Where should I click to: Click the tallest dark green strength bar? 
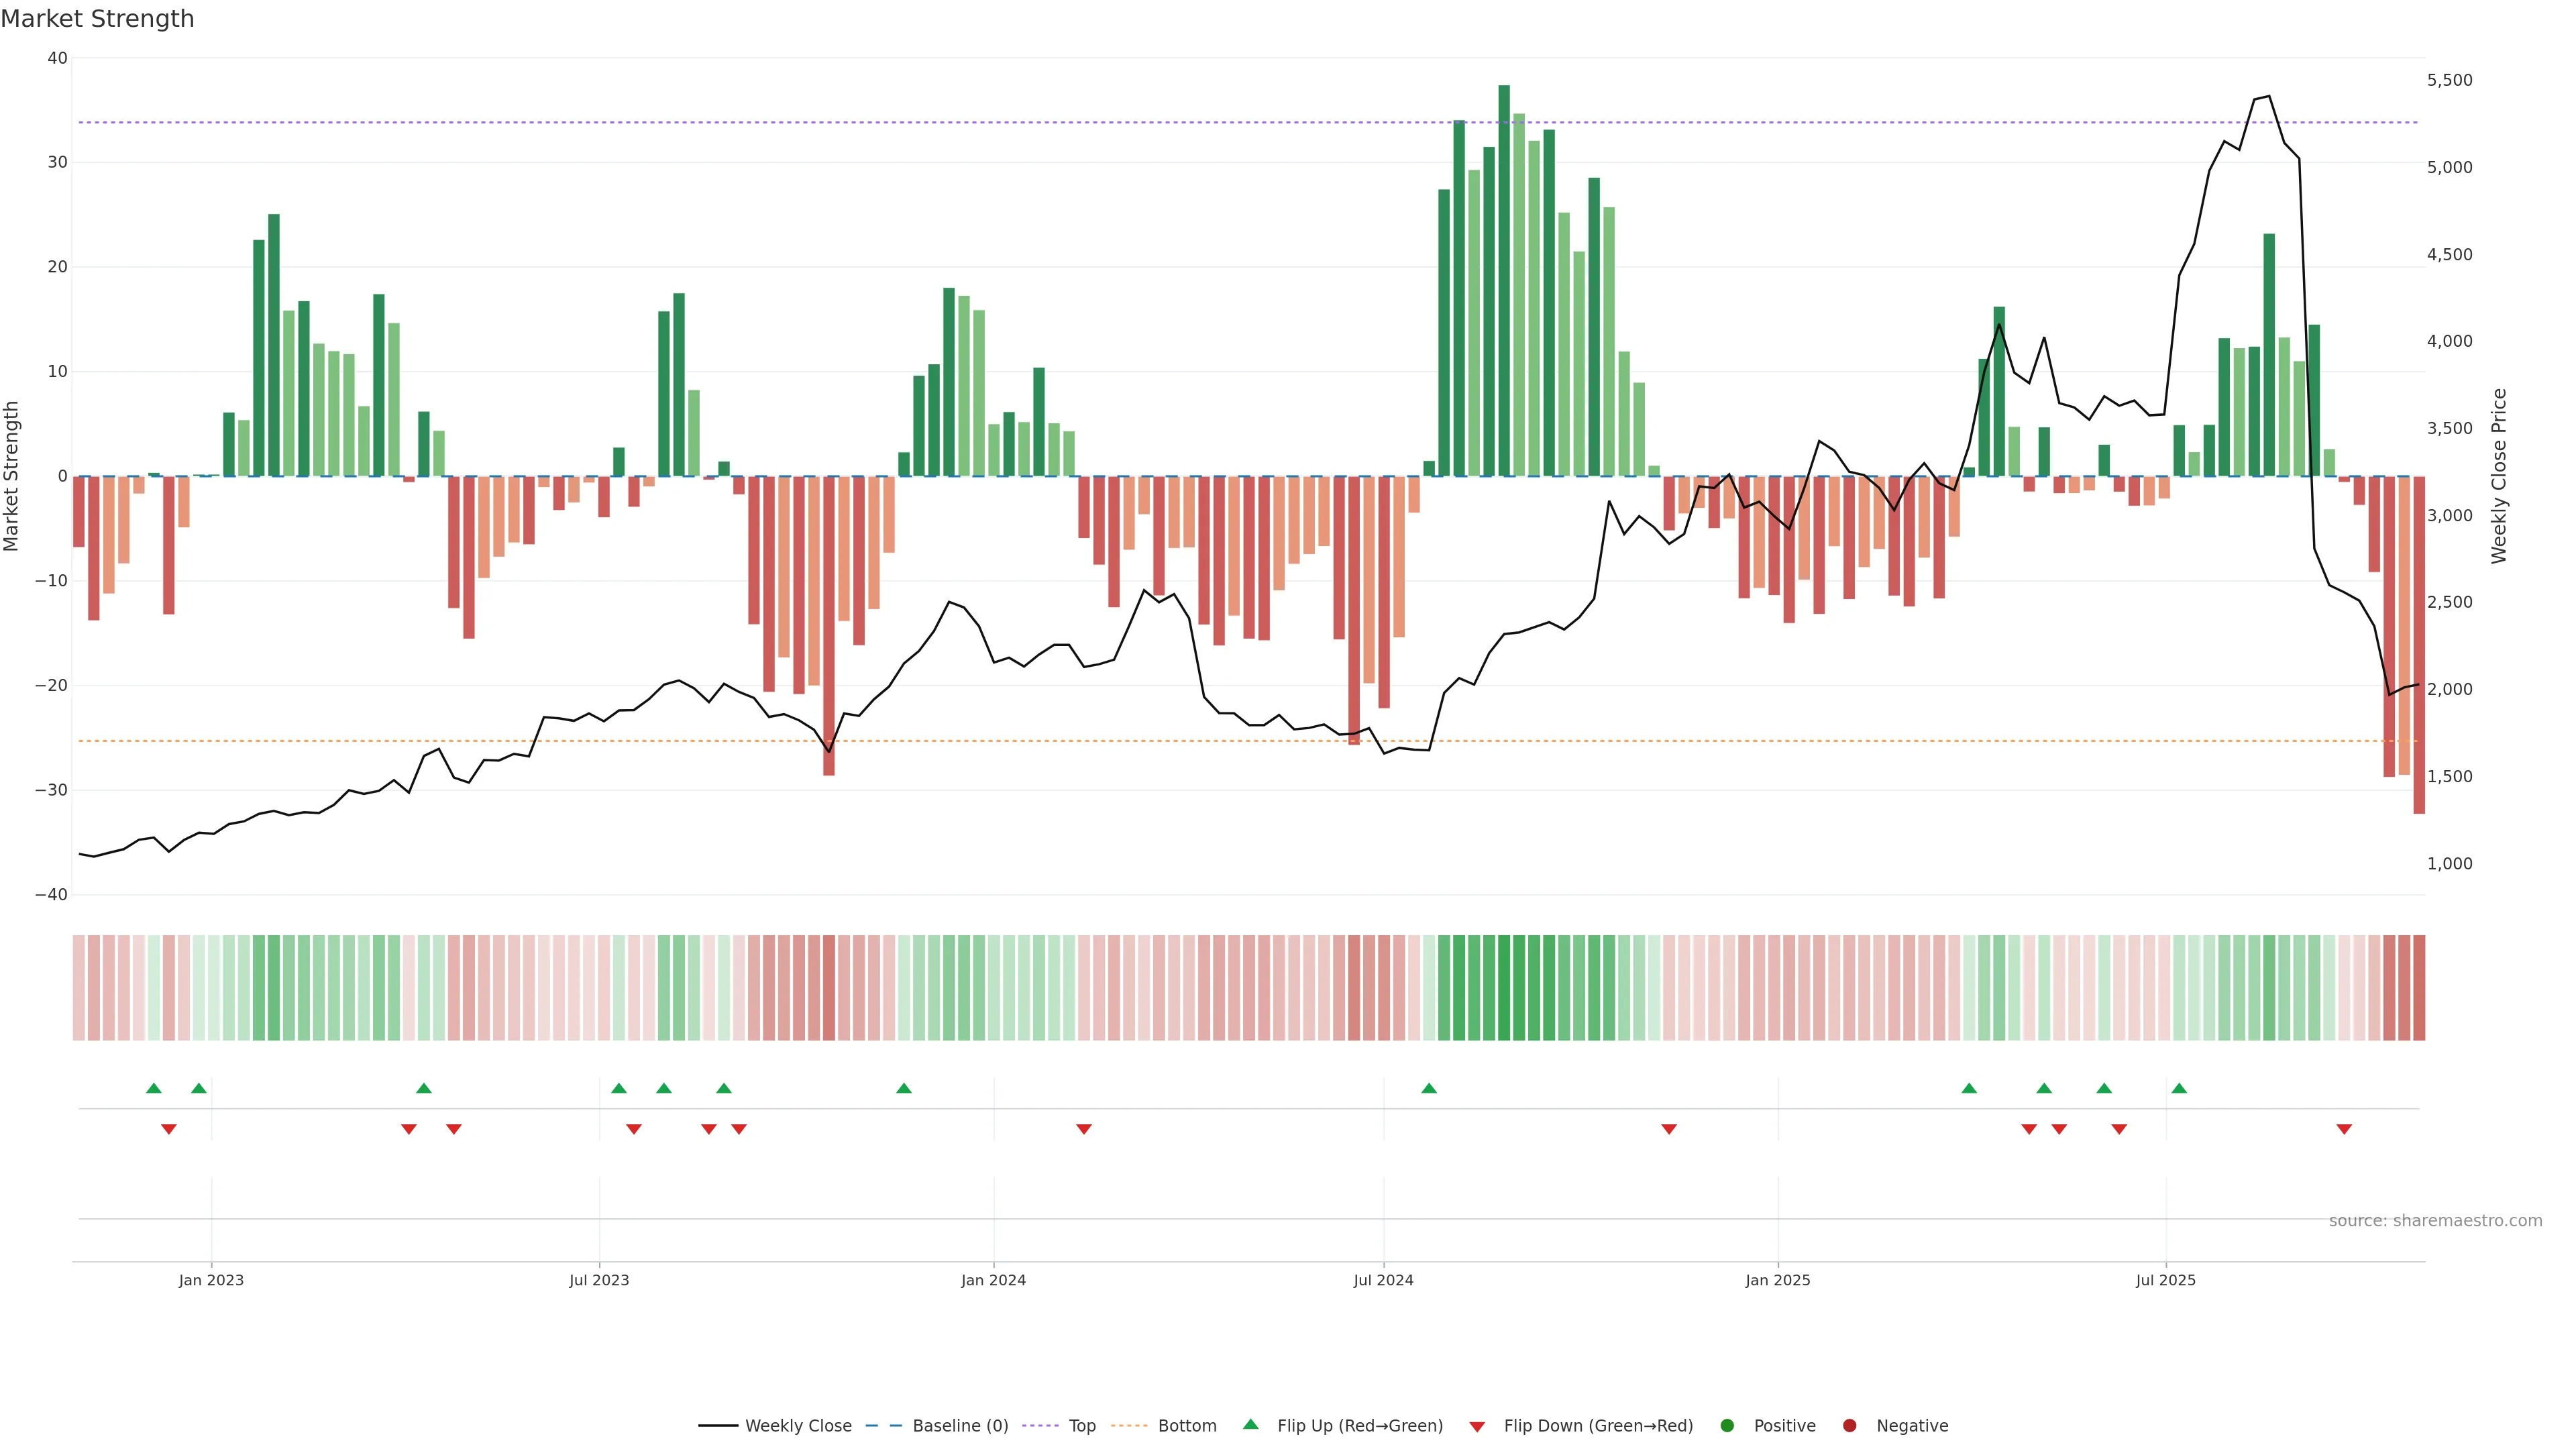1504,280
